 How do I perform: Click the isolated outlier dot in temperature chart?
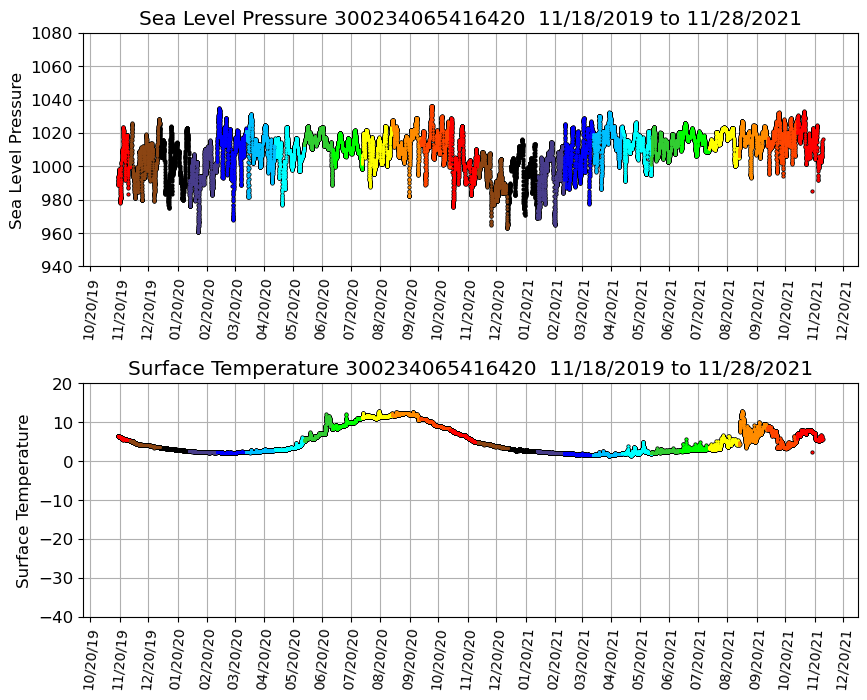[x=812, y=453]
